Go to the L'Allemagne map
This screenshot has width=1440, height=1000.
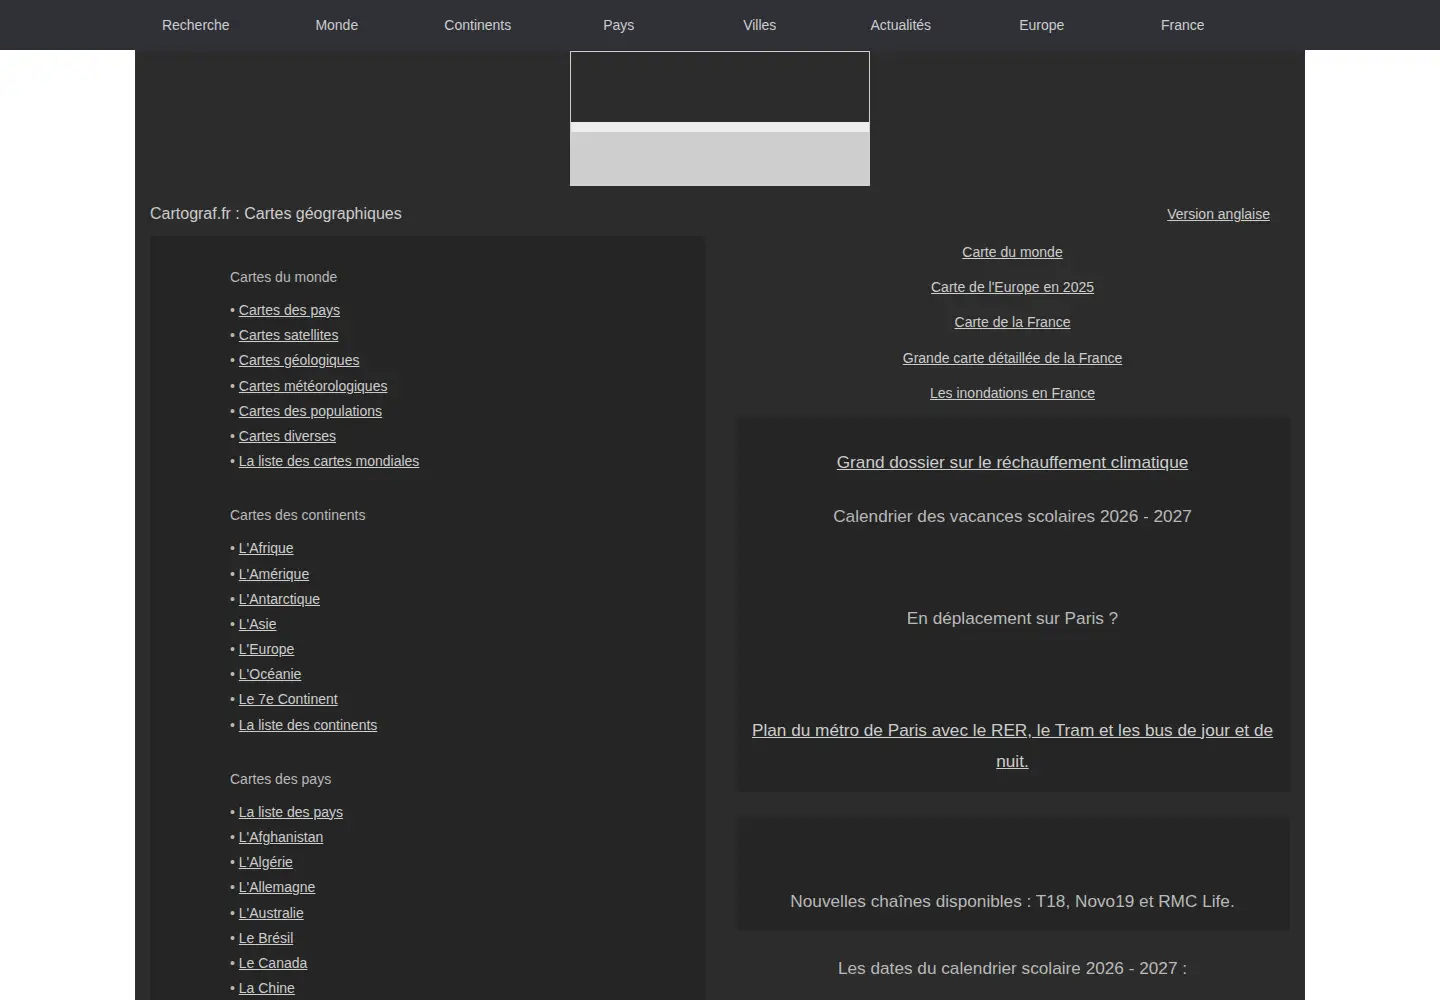tap(277, 887)
